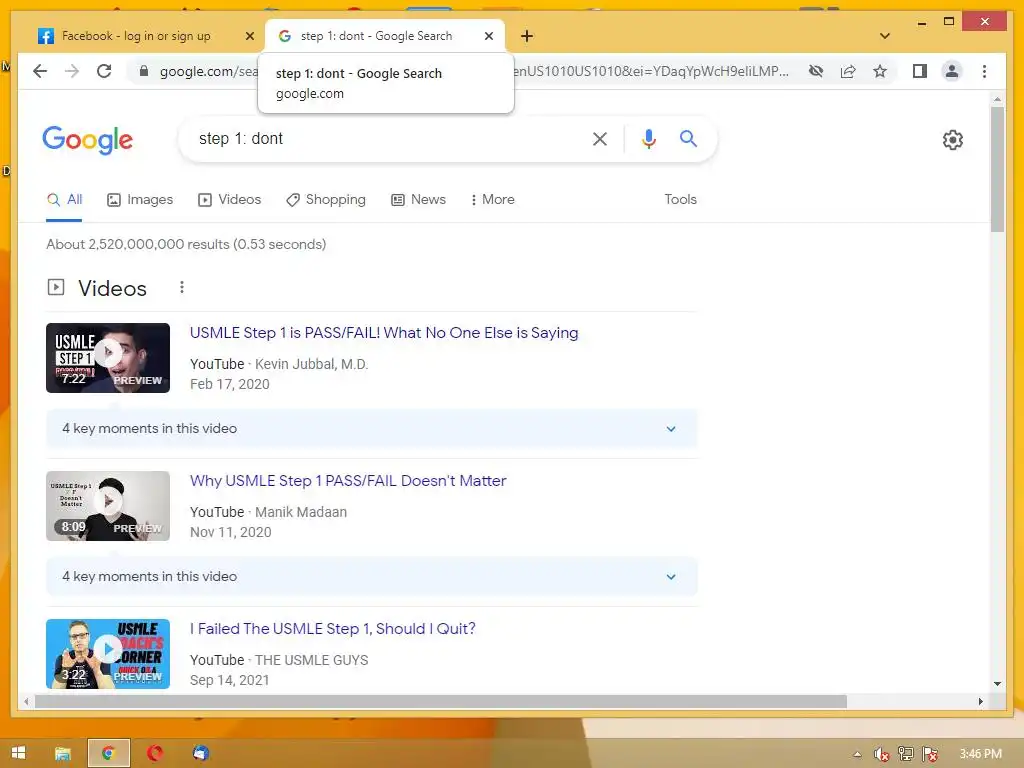Open Action Center flag icon

tap(929, 754)
